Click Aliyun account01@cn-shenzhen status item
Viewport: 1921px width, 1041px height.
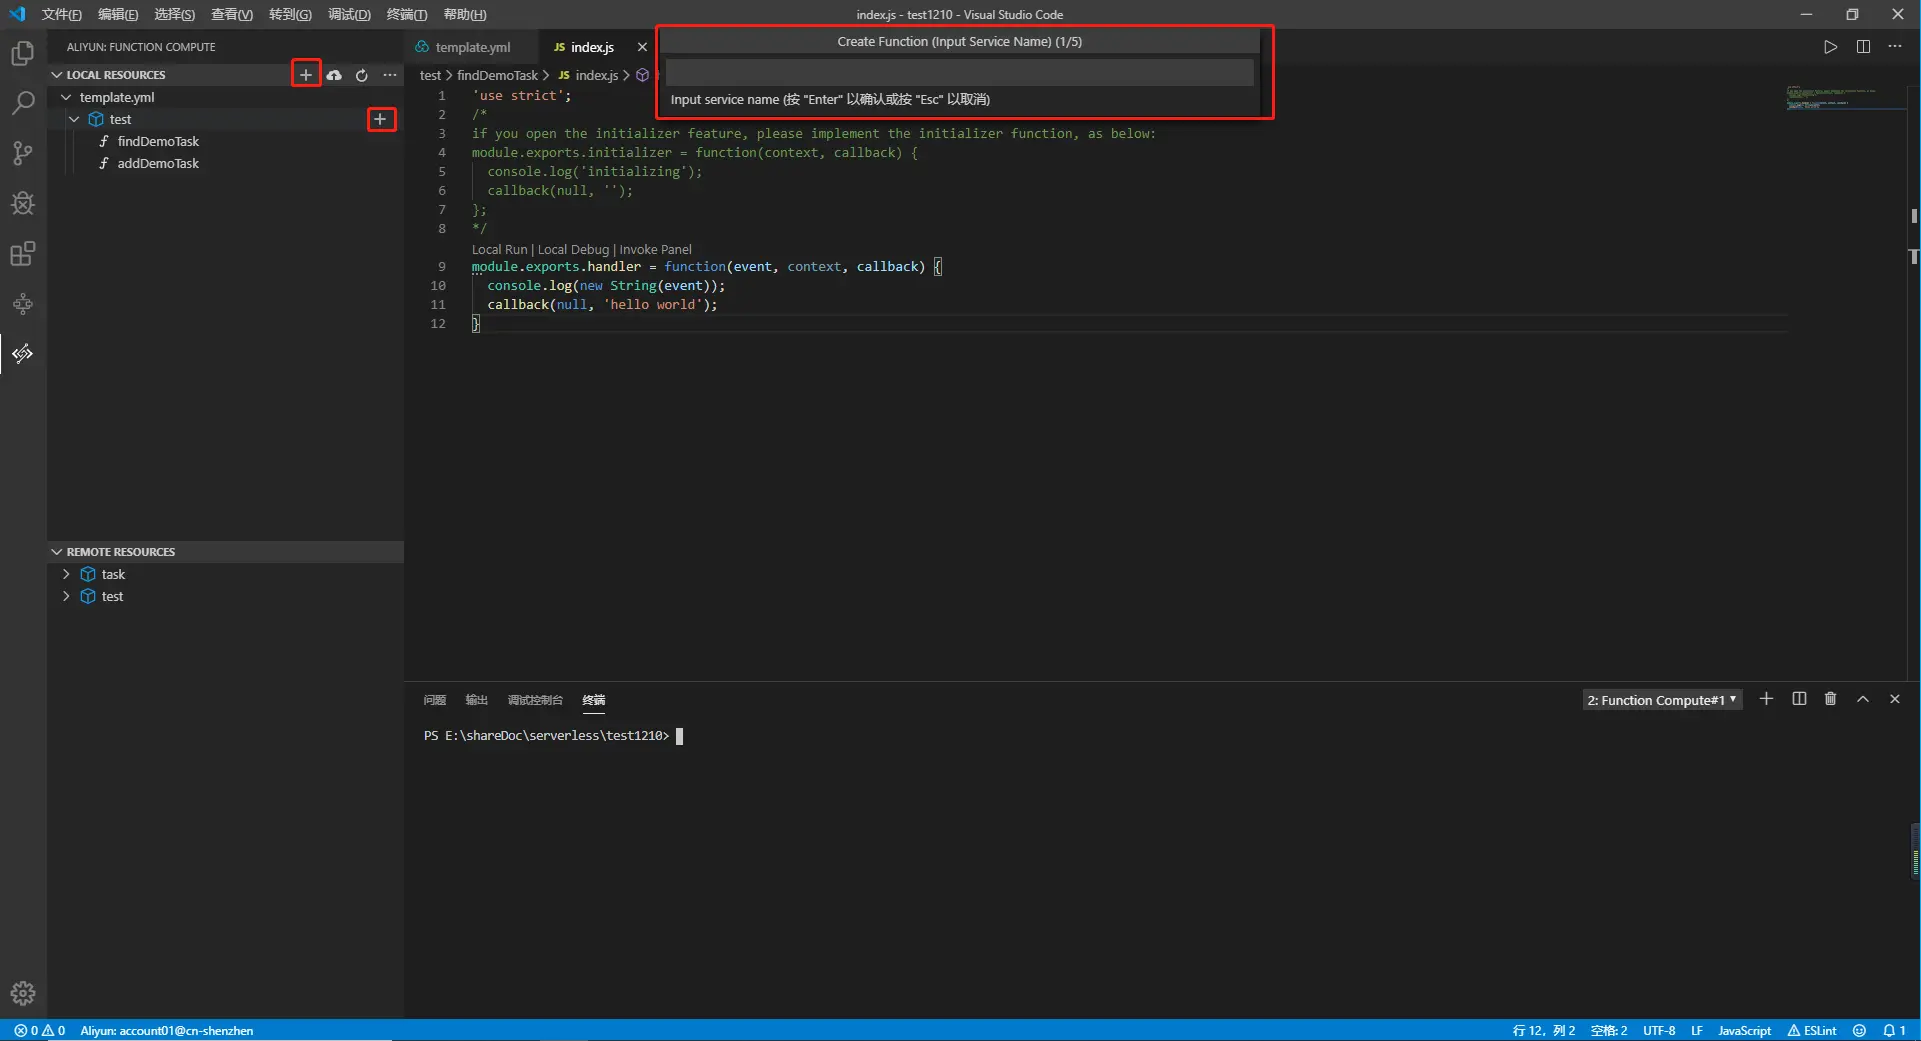click(167, 1030)
